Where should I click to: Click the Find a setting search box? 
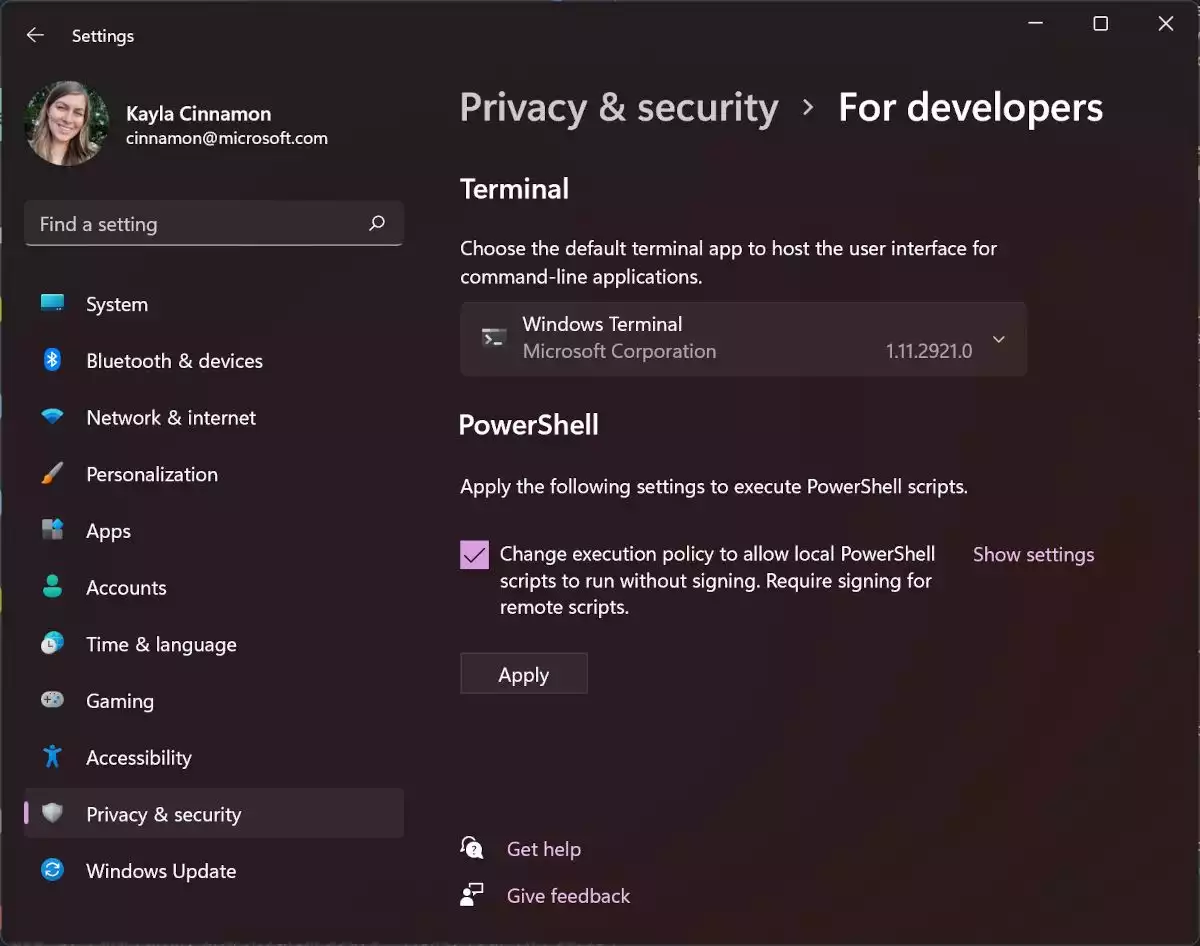click(214, 224)
